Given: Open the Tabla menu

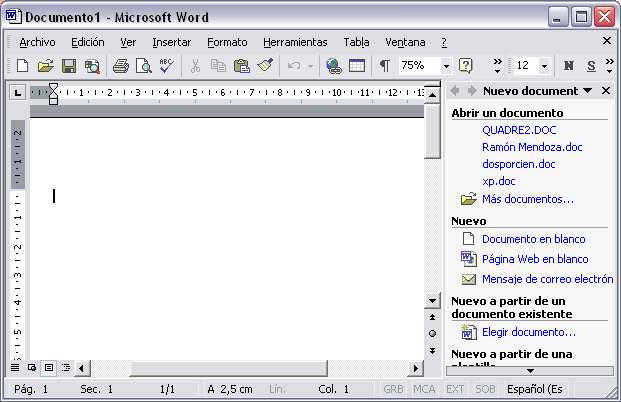Looking at the screenshot, I should [x=356, y=42].
